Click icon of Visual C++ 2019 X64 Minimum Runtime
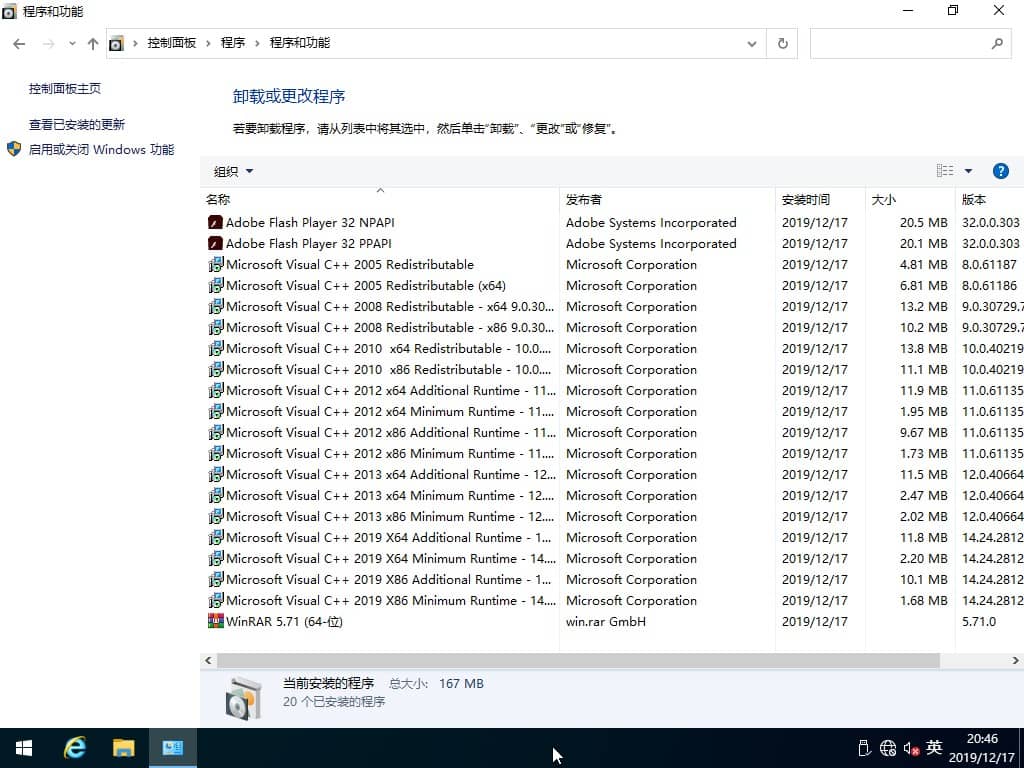 coord(215,558)
